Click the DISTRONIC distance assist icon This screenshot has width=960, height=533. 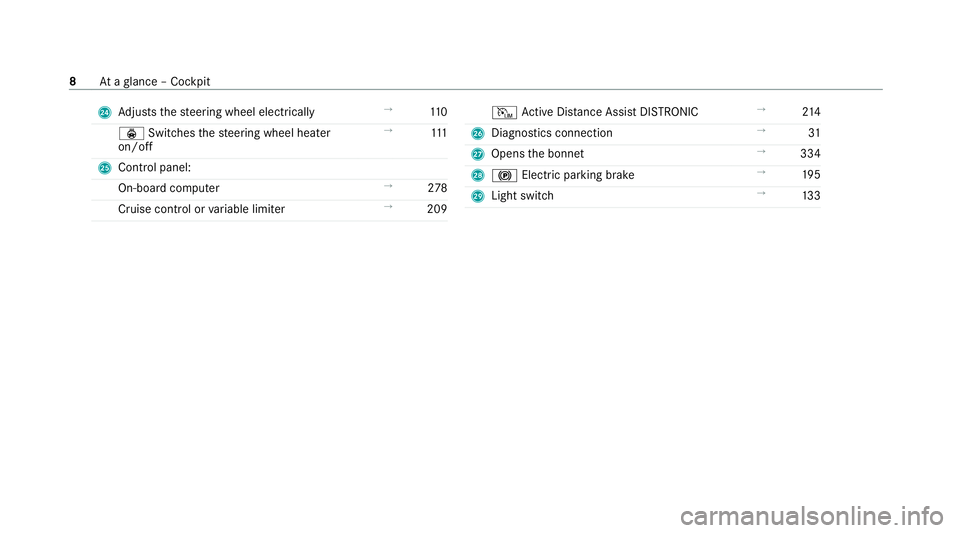[504, 113]
